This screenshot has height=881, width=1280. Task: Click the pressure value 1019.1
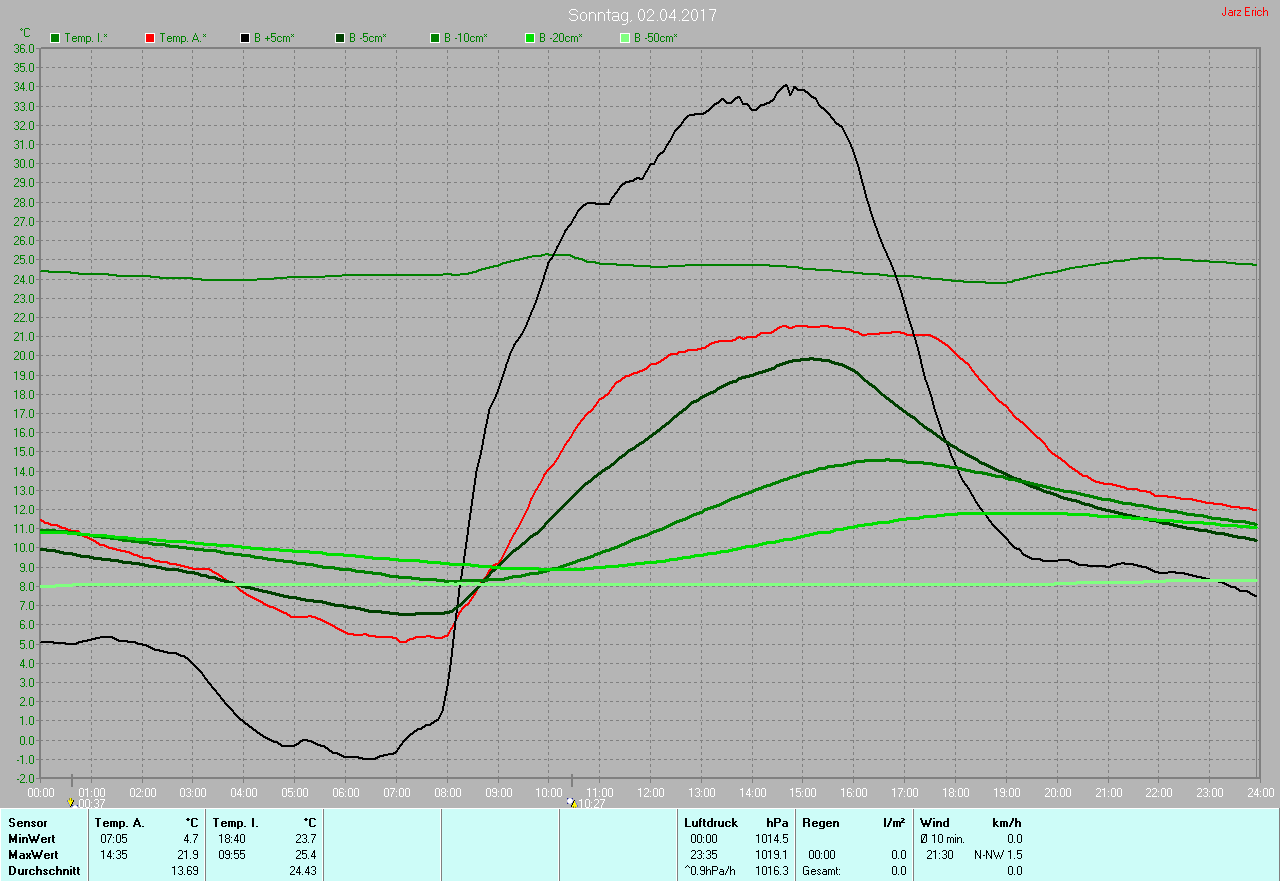(x=770, y=855)
